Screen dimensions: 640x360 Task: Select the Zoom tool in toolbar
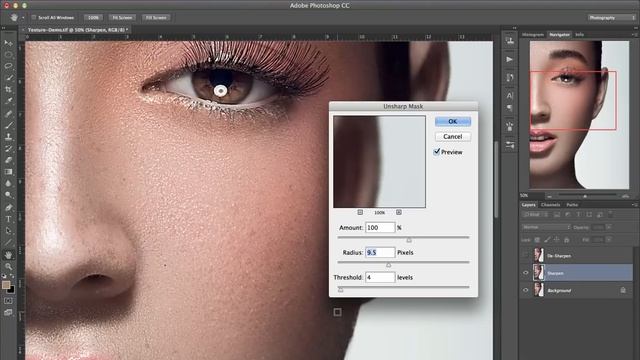tap(8, 267)
